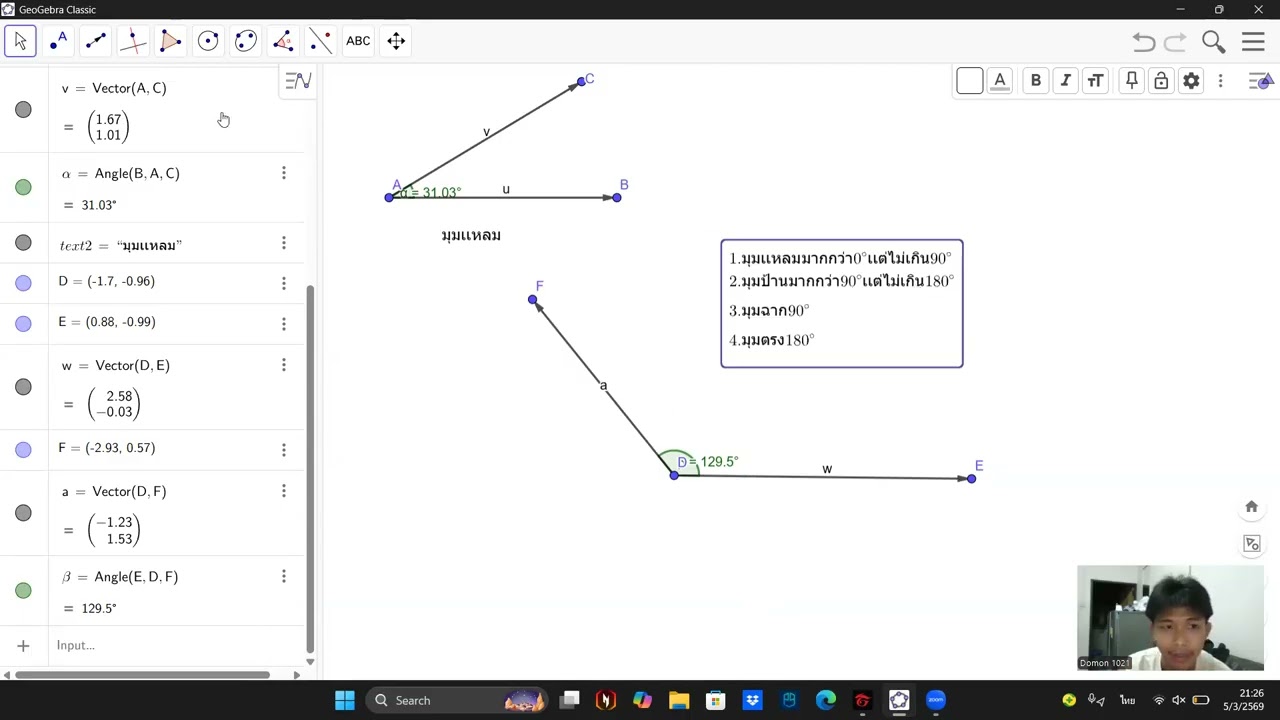Select the มุมแหลม text label
Screen dimensions: 1280x720
point(471,235)
